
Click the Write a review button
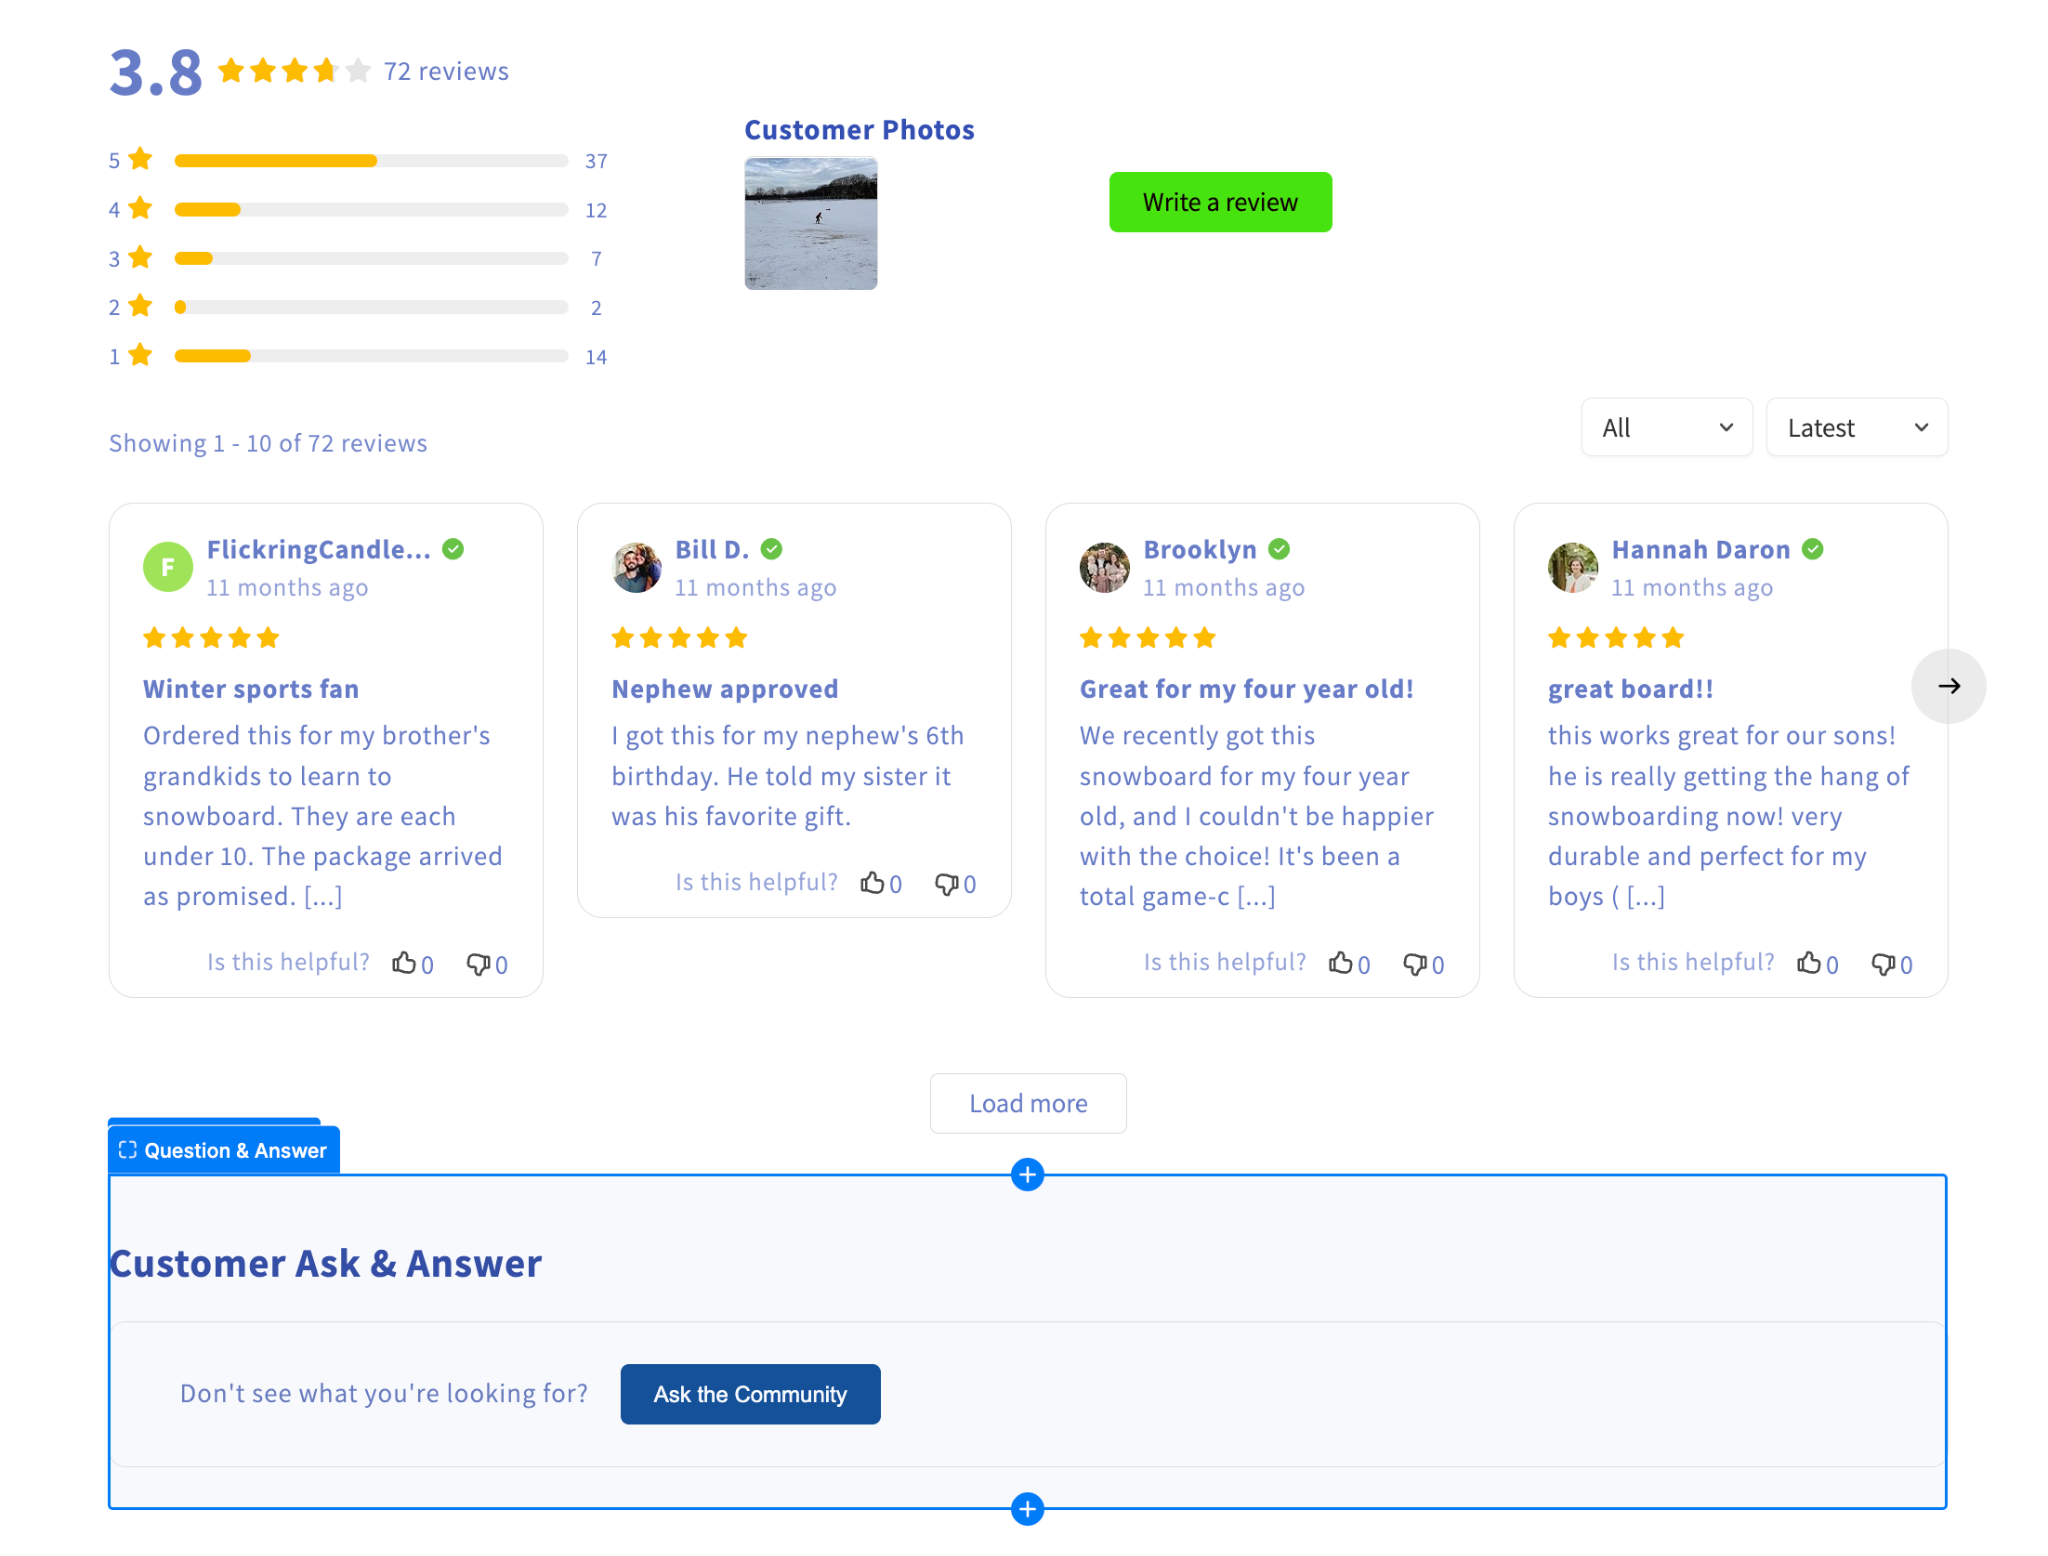(x=1220, y=202)
